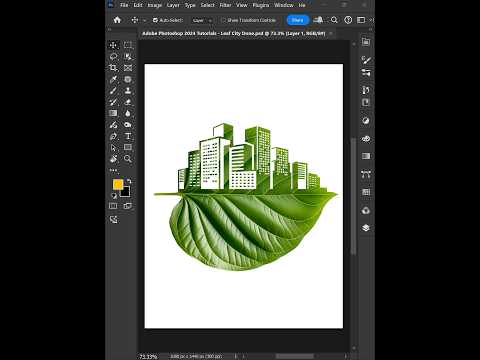Select the Spot Healing Brush tool

pos(128,79)
